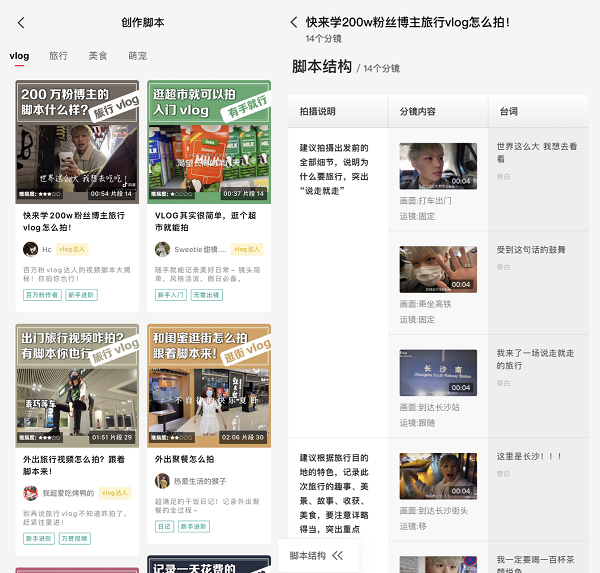
Task: Select the vlog tab
Action: click(x=19, y=56)
